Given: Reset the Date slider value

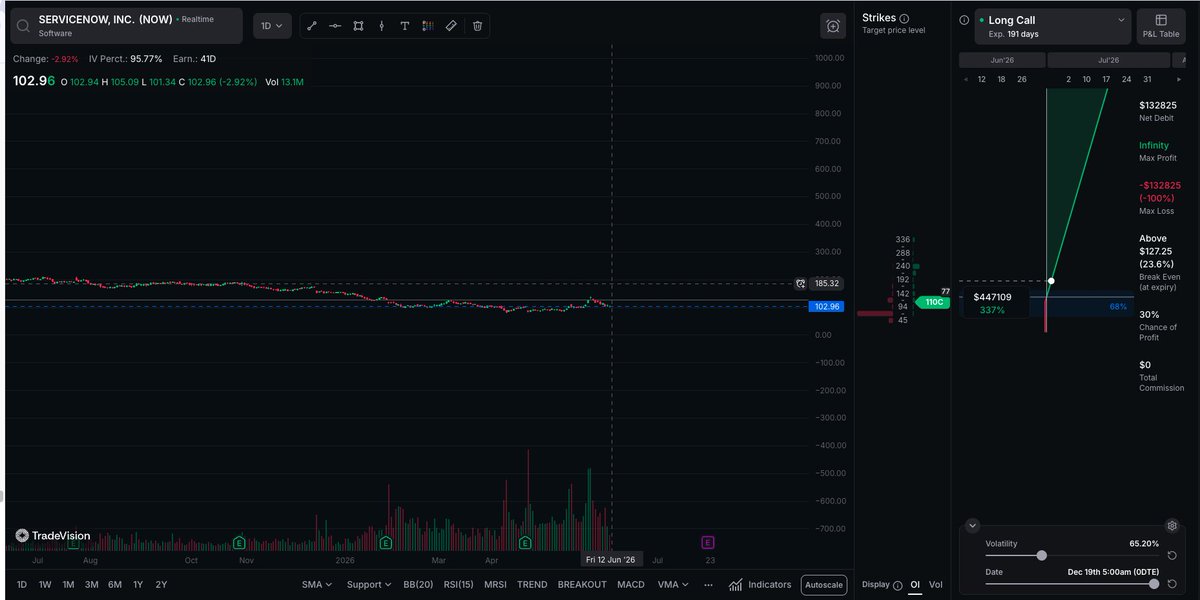Looking at the screenshot, I should click(1172, 583).
